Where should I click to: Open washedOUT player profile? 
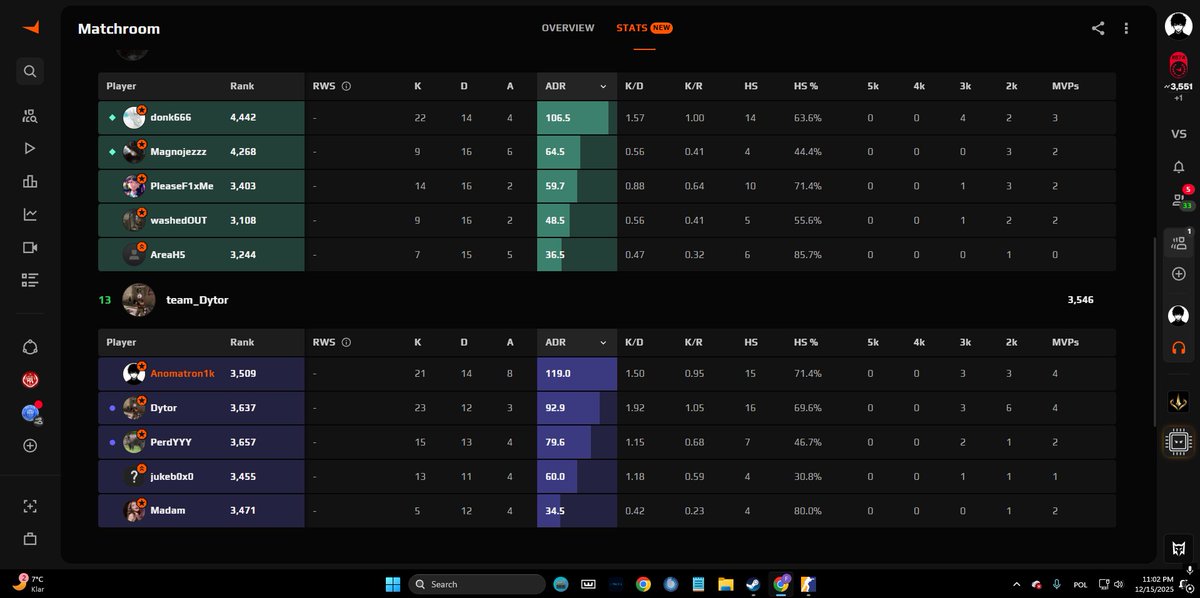coord(179,220)
